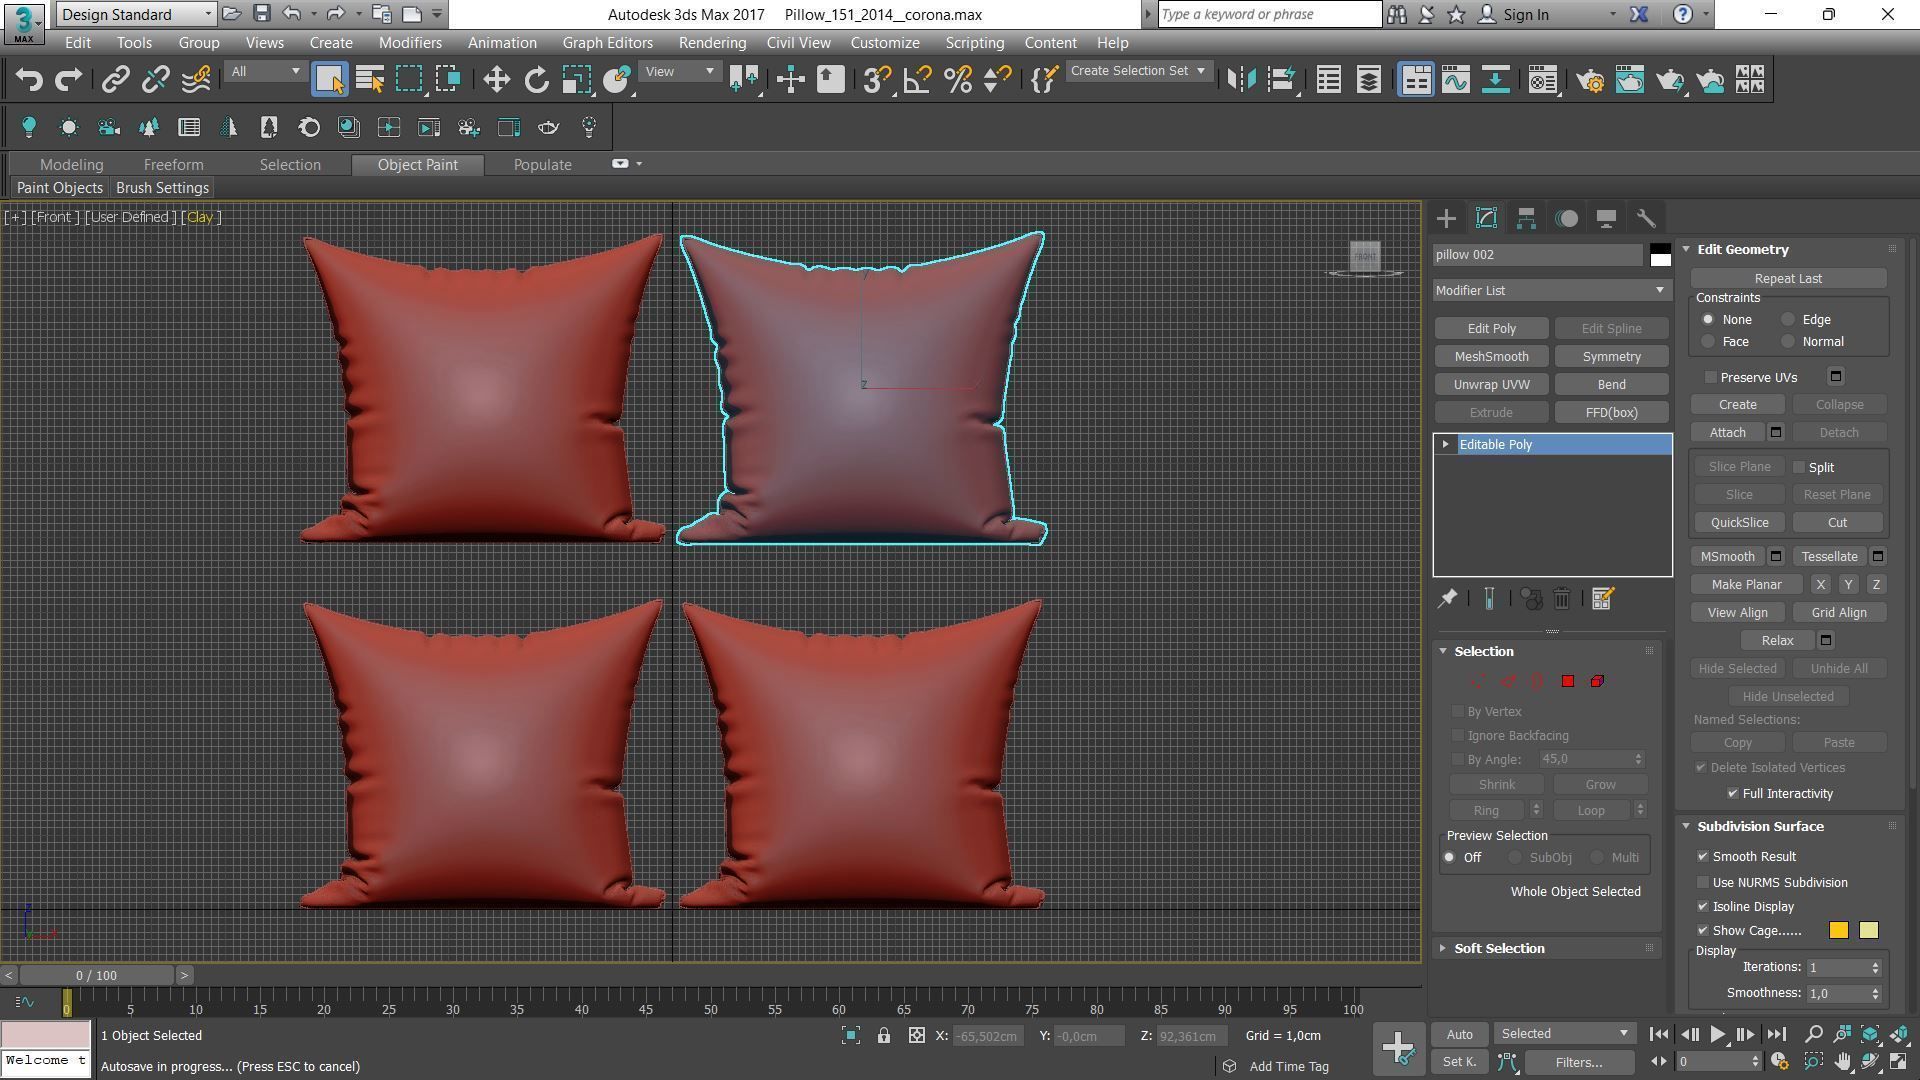
Task: Switch to the Motion command panel
Action: tap(1566, 218)
